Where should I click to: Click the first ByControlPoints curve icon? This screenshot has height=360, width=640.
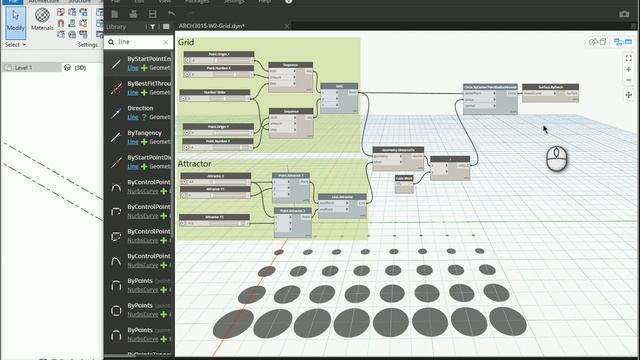click(116, 187)
